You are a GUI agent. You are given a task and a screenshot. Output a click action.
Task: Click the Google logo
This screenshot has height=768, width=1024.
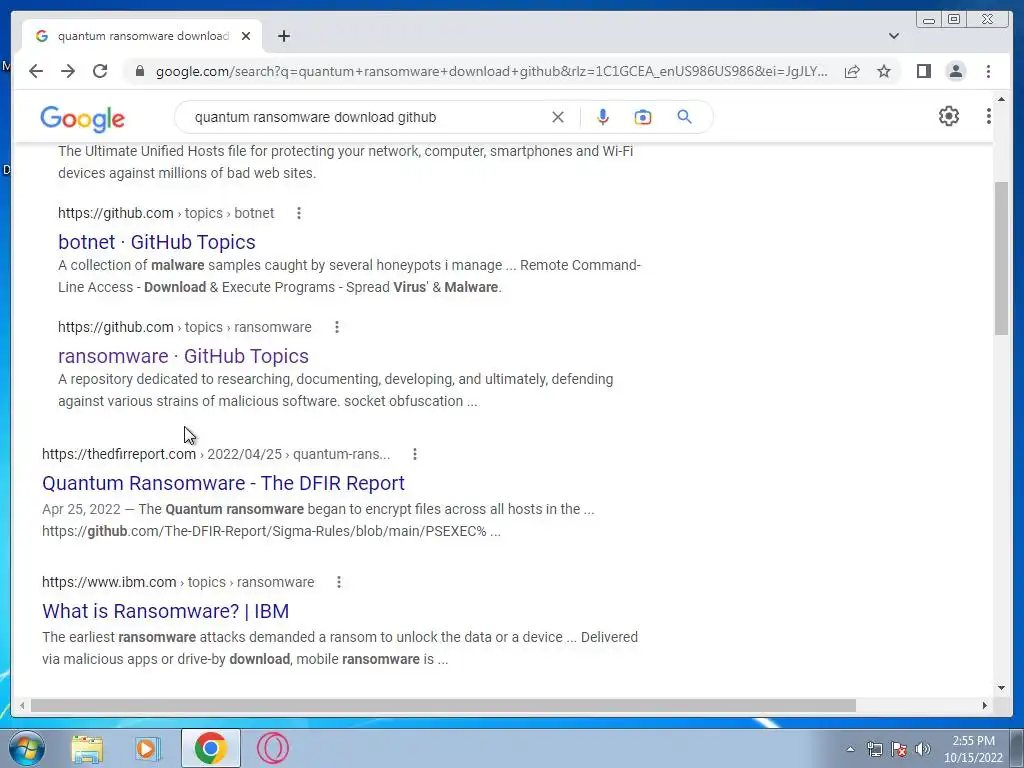(x=82, y=118)
